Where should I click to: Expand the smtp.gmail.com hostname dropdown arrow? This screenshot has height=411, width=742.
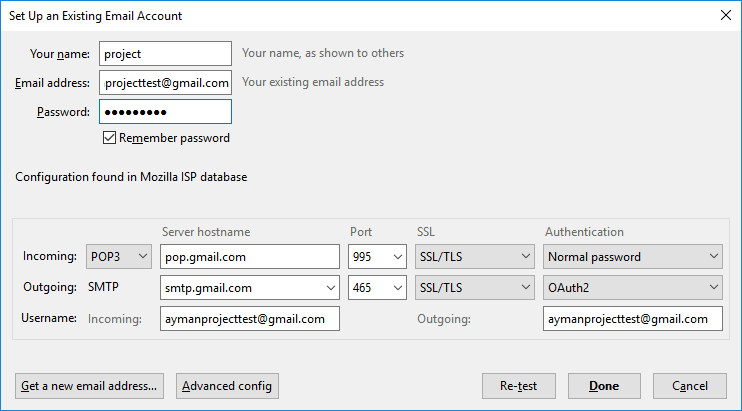pos(331,288)
